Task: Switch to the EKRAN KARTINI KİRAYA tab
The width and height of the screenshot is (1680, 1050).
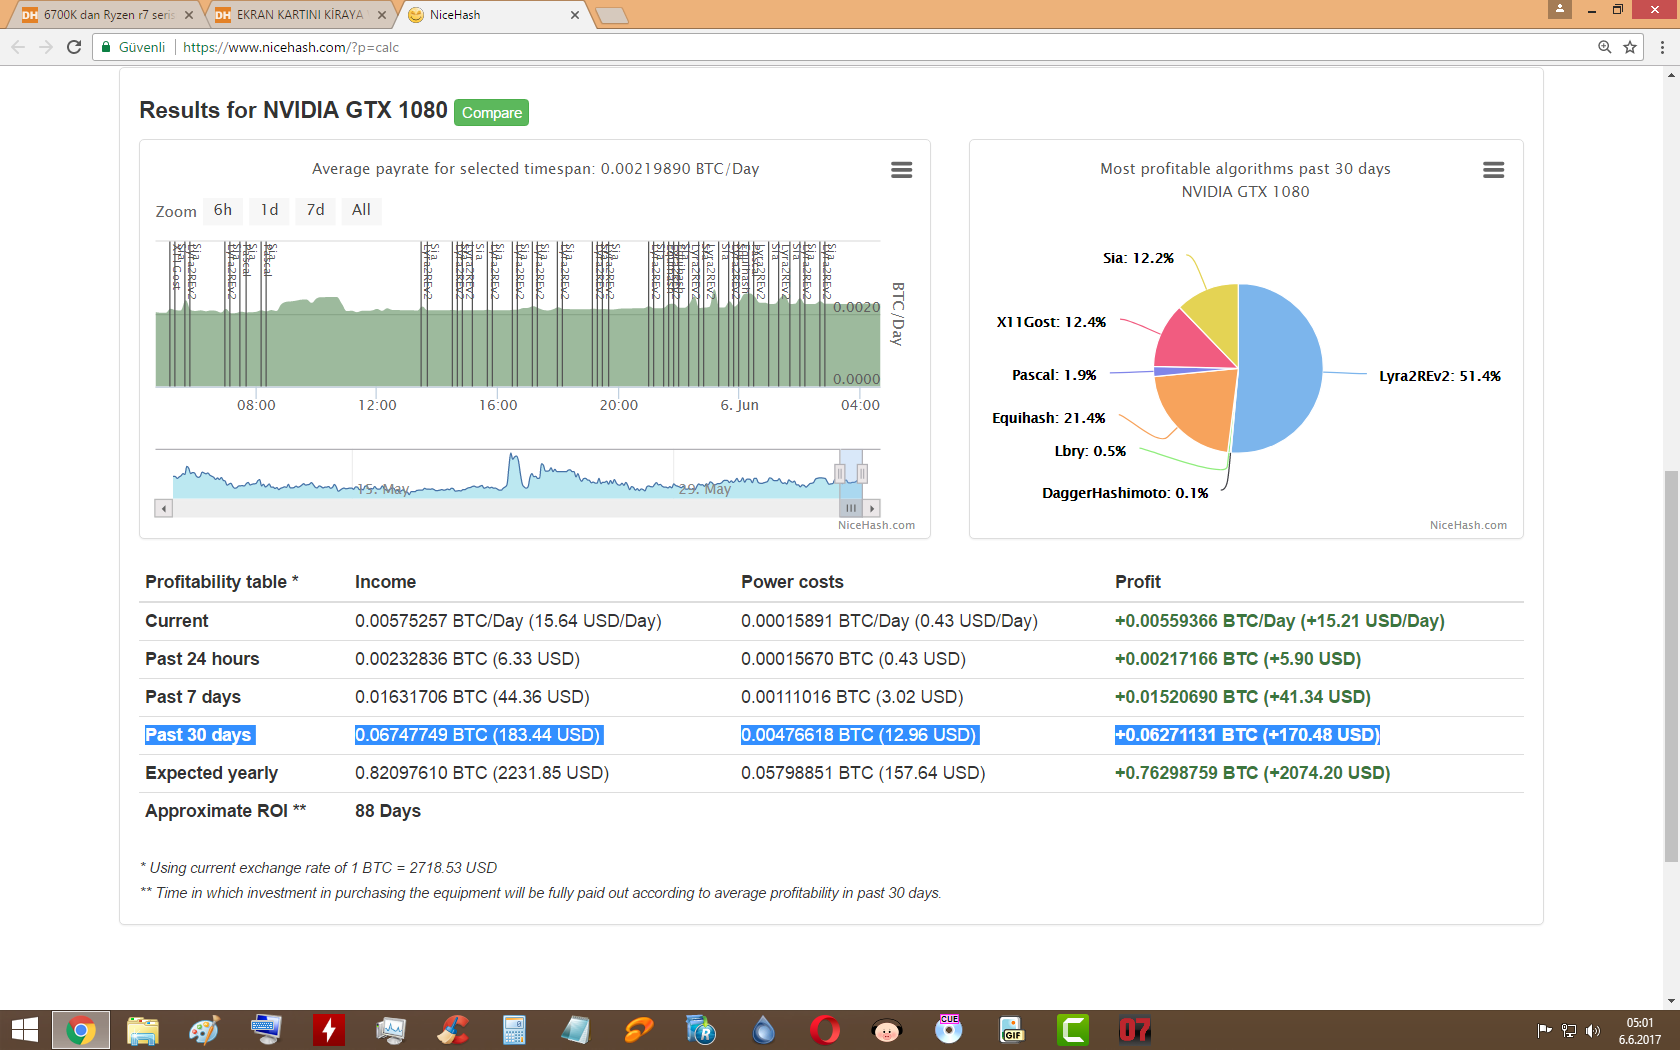Action: pyautogui.click(x=299, y=15)
